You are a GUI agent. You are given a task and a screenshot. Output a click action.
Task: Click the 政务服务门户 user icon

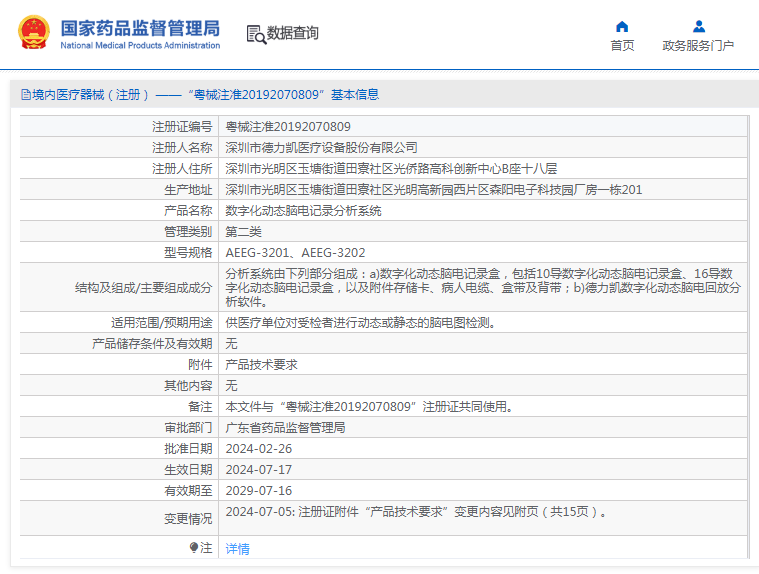point(698,26)
